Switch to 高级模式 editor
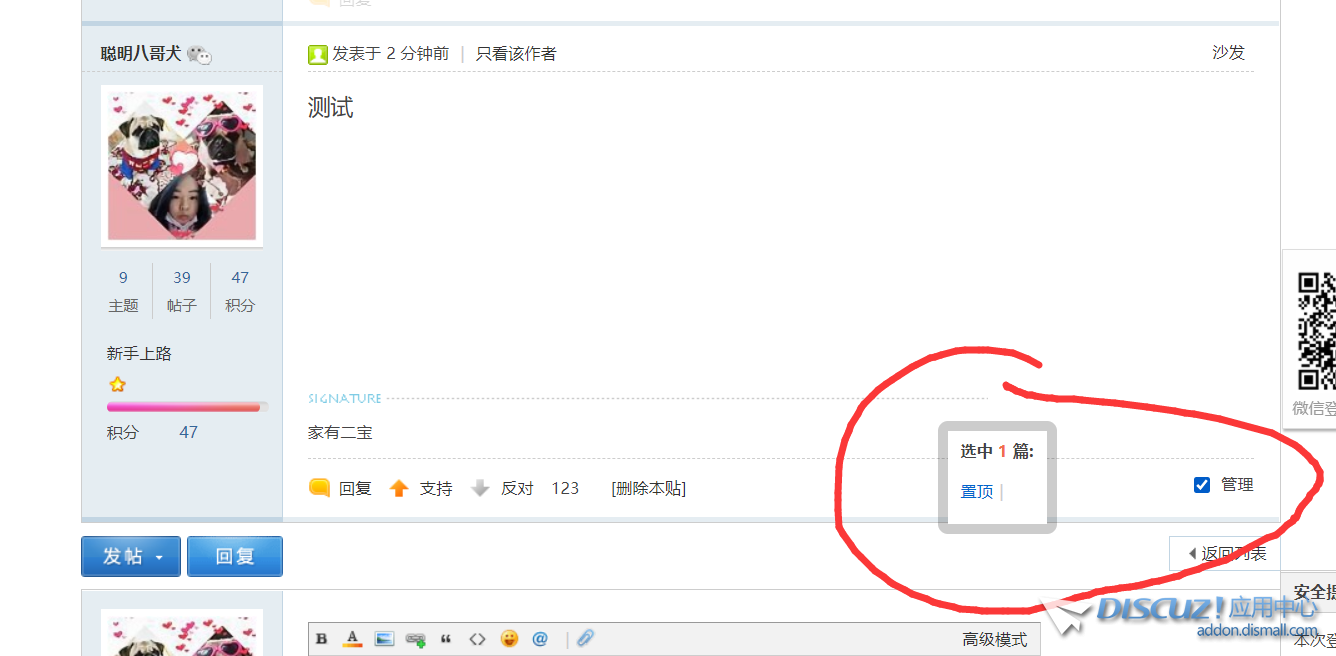The width and height of the screenshot is (1336, 656). (994, 640)
